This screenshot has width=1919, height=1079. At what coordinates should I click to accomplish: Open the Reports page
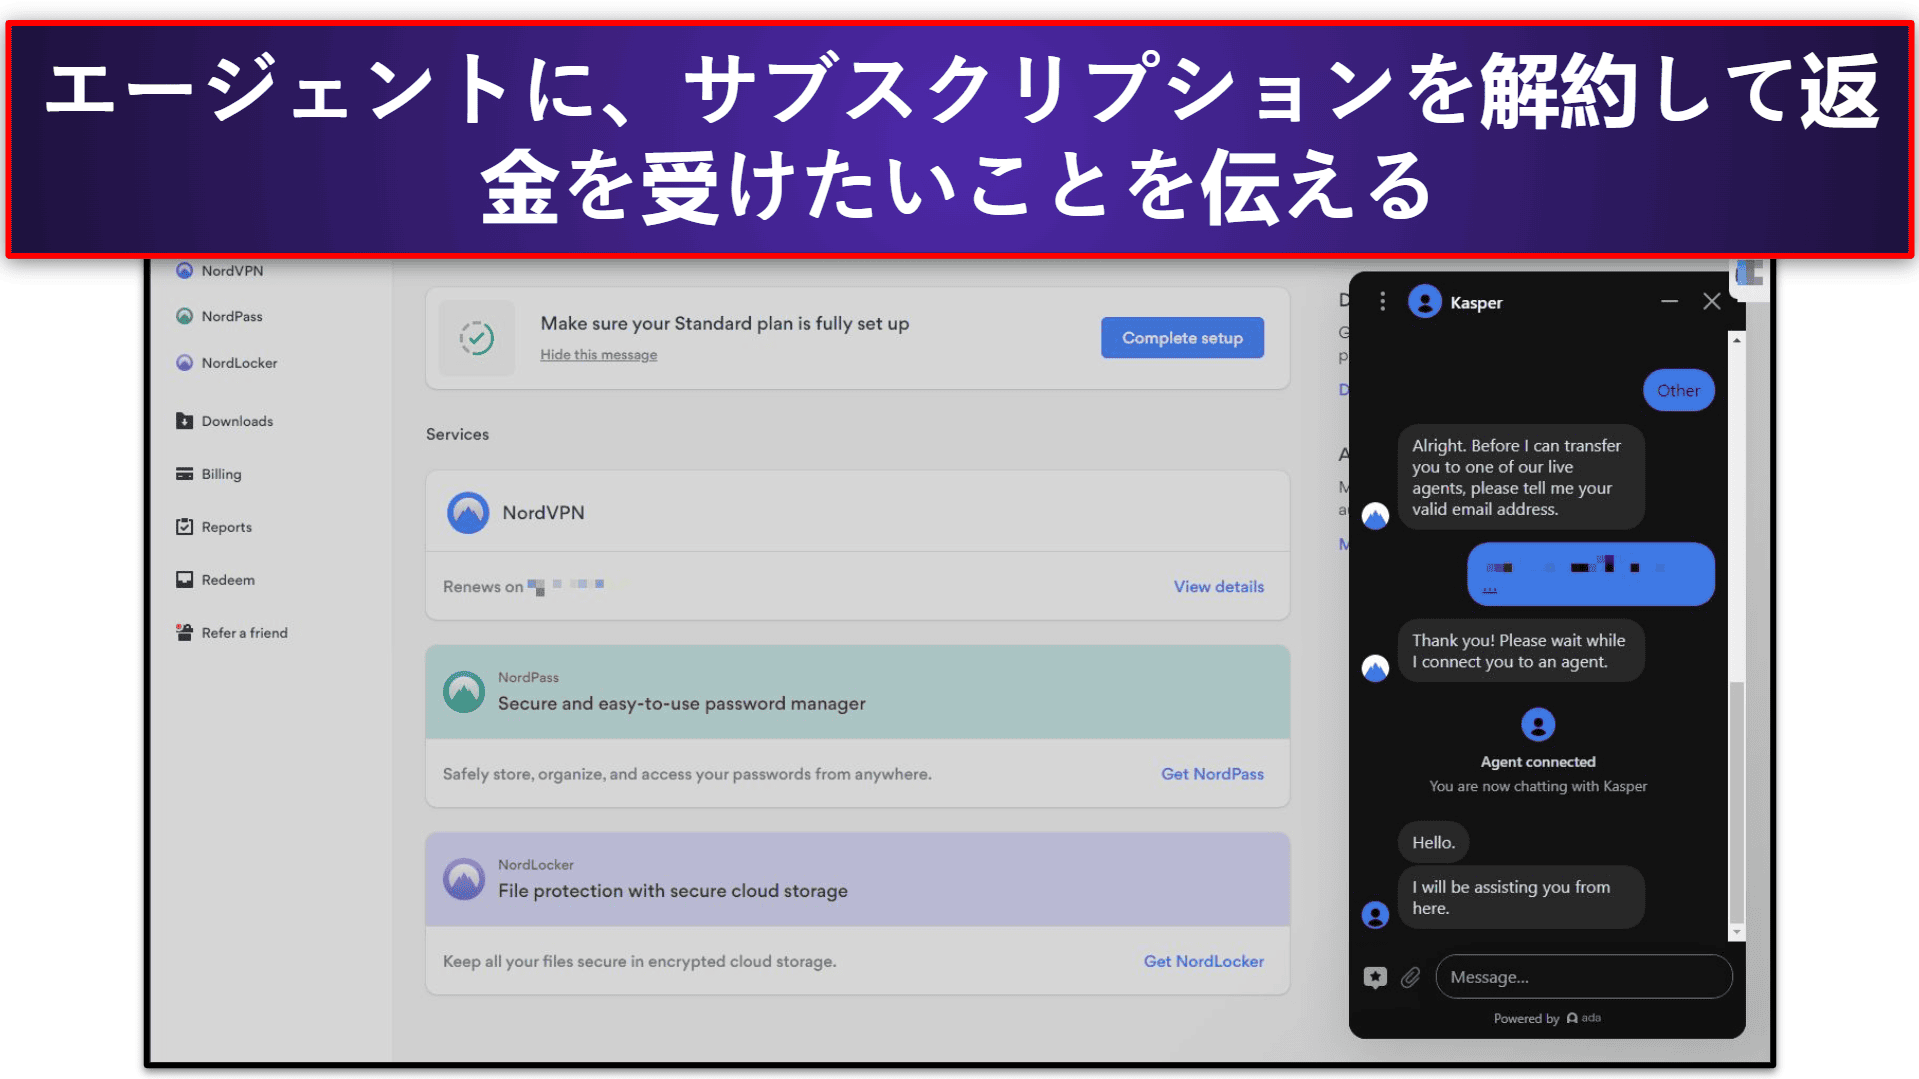226,527
